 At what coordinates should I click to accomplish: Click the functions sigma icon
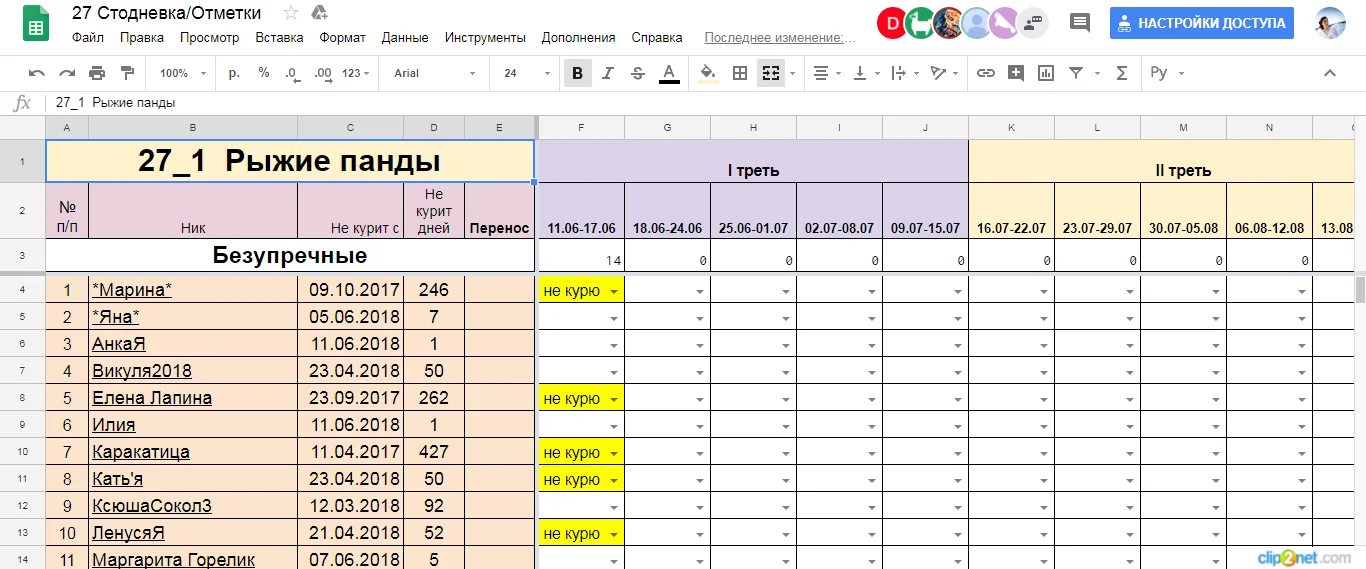(x=1121, y=73)
